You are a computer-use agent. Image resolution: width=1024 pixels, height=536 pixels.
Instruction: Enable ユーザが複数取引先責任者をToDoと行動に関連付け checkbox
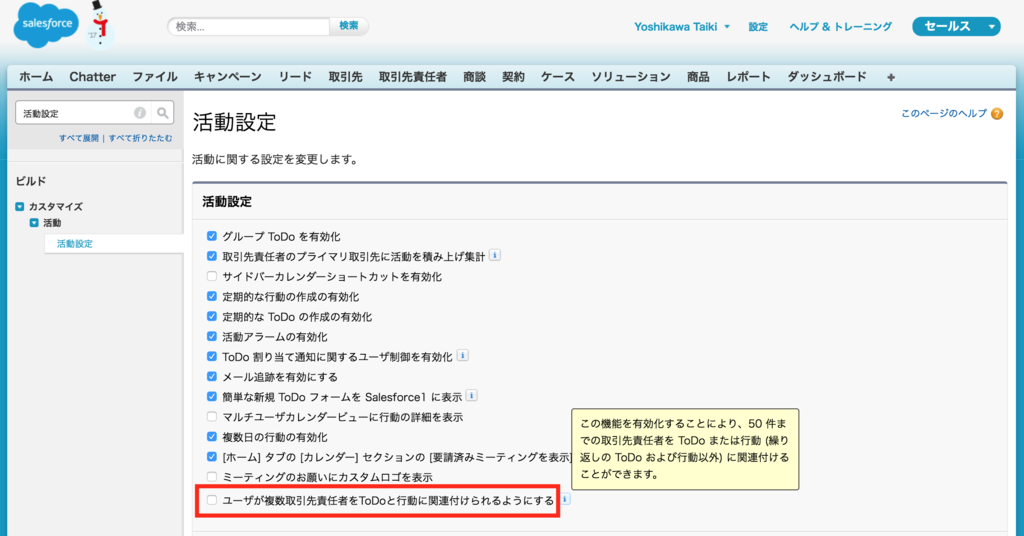(x=212, y=500)
